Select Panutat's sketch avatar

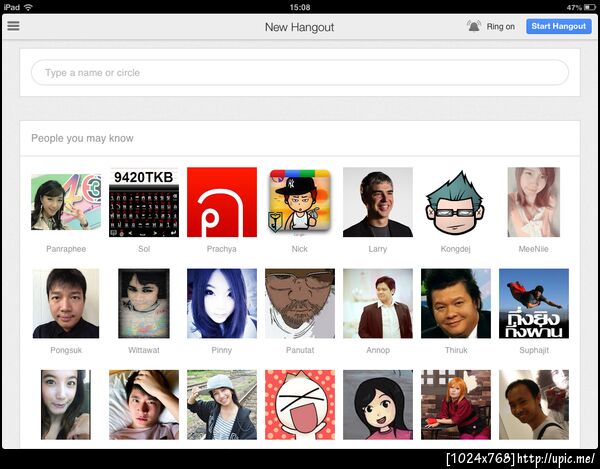click(300, 303)
